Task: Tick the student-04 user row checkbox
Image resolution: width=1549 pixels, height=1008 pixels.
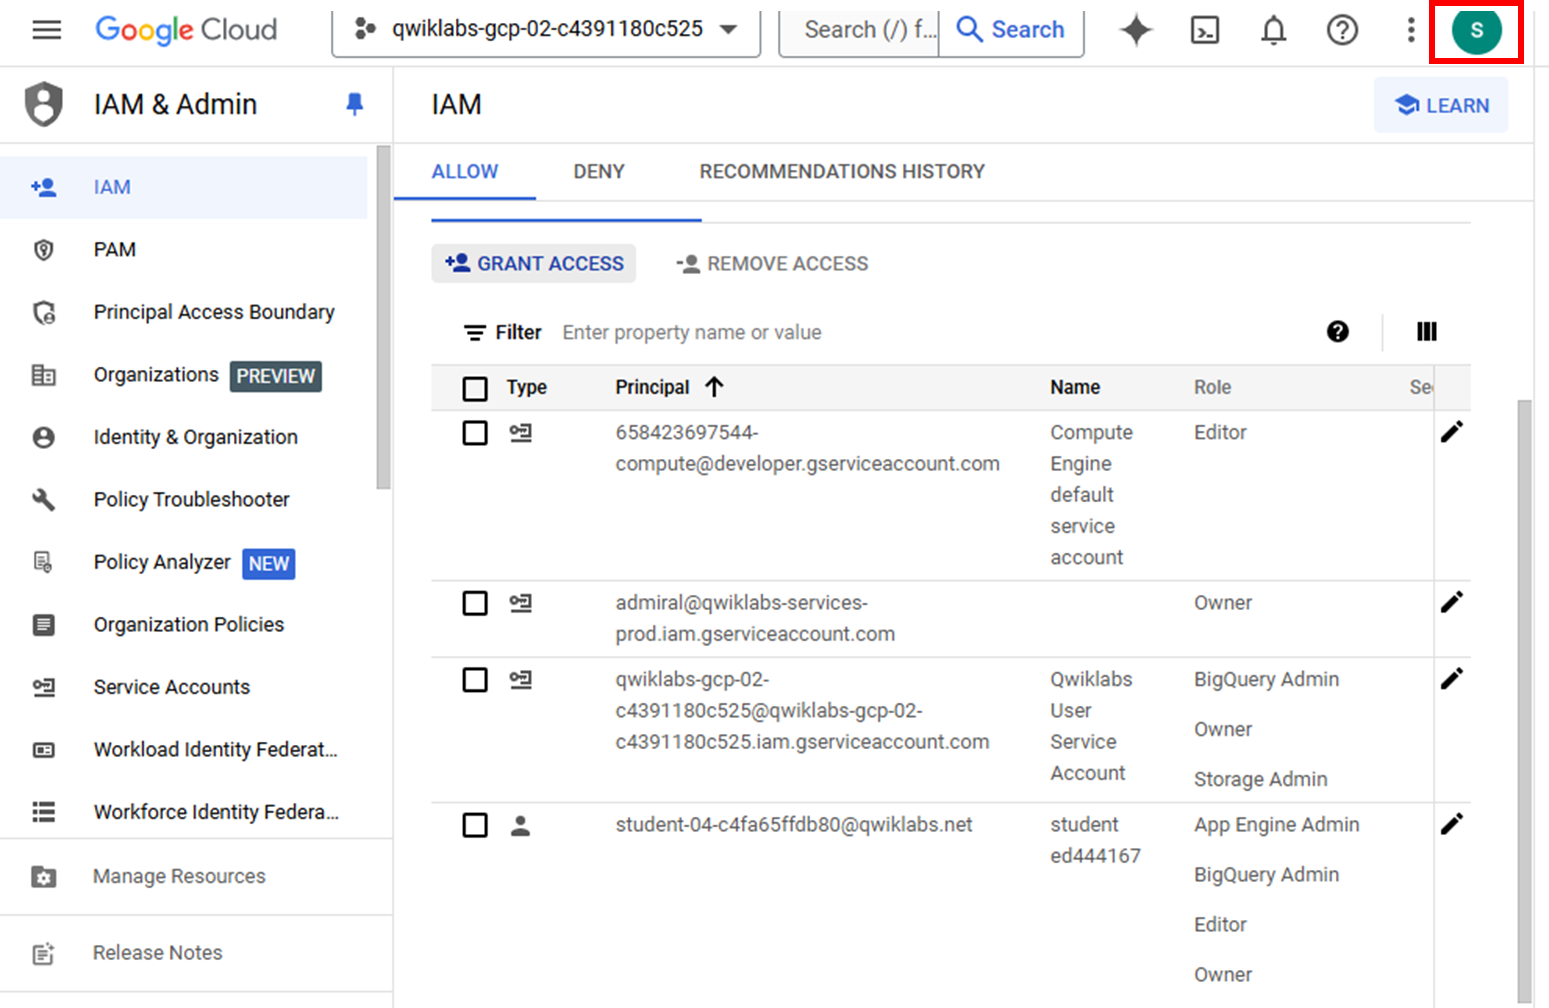Action: coord(475,825)
